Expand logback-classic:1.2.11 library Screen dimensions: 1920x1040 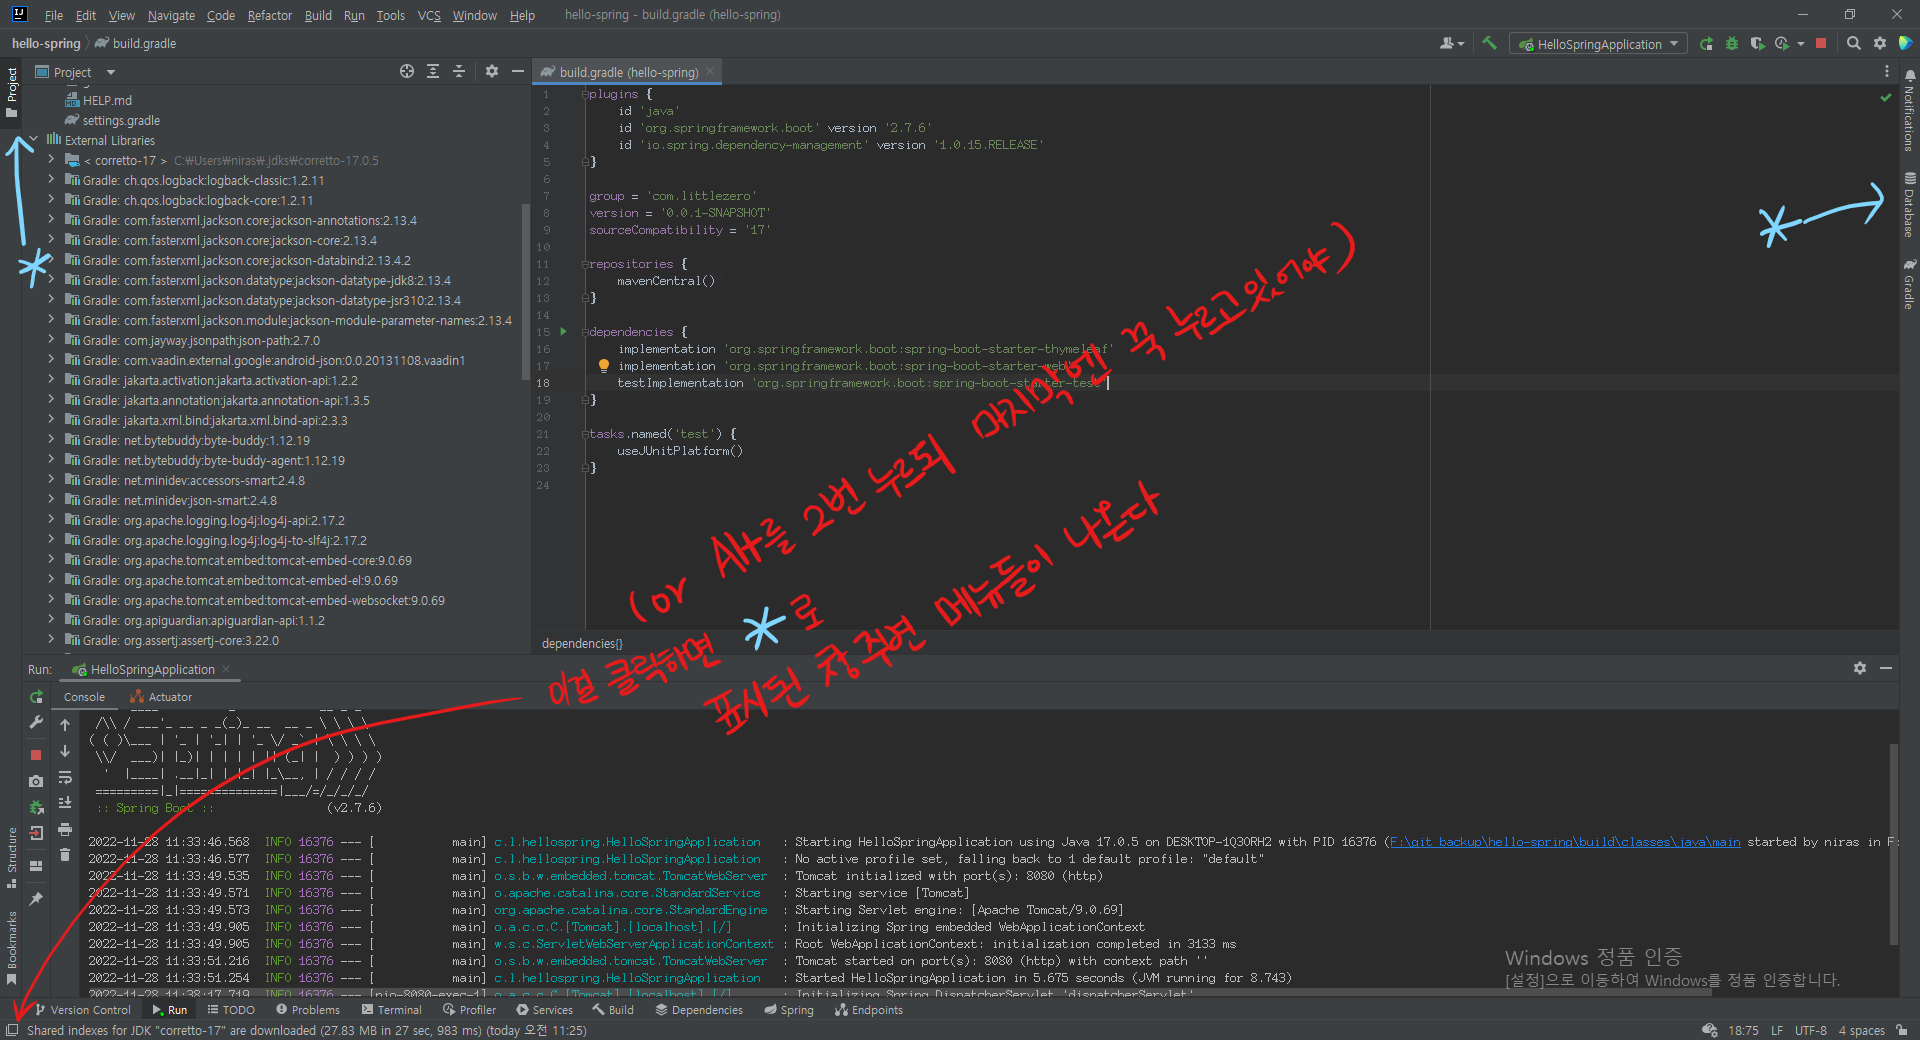click(51, 180)
